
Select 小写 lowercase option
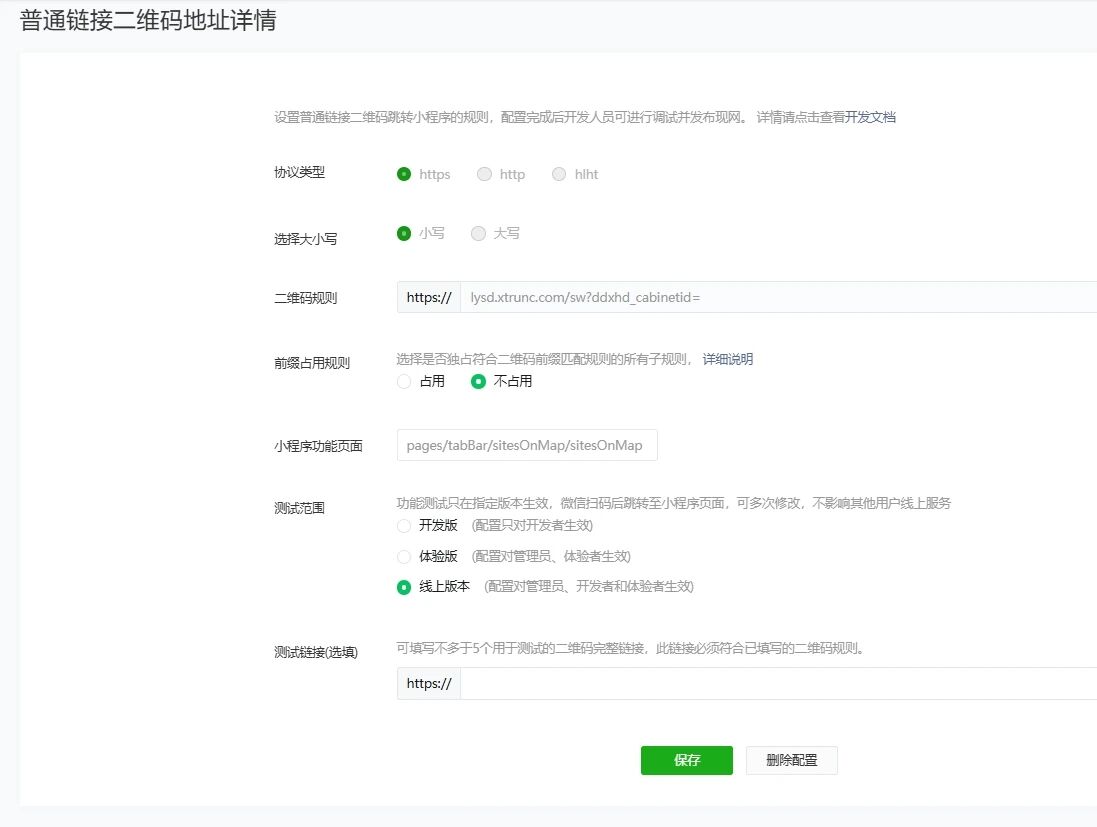coord(404,234)
